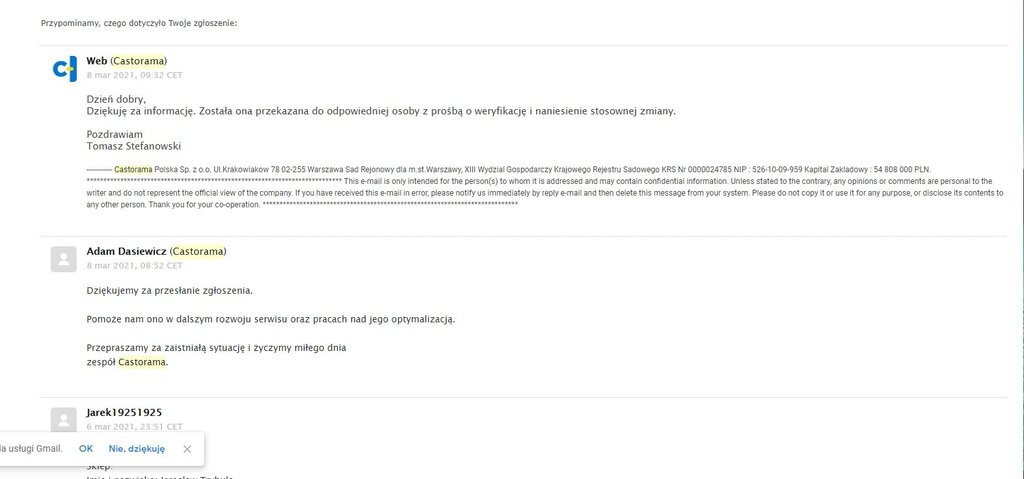Click timestamp 8 mar 2021, 09:32 CET
This screenshot has height=479, width=1024.
[x=134, y=75]
